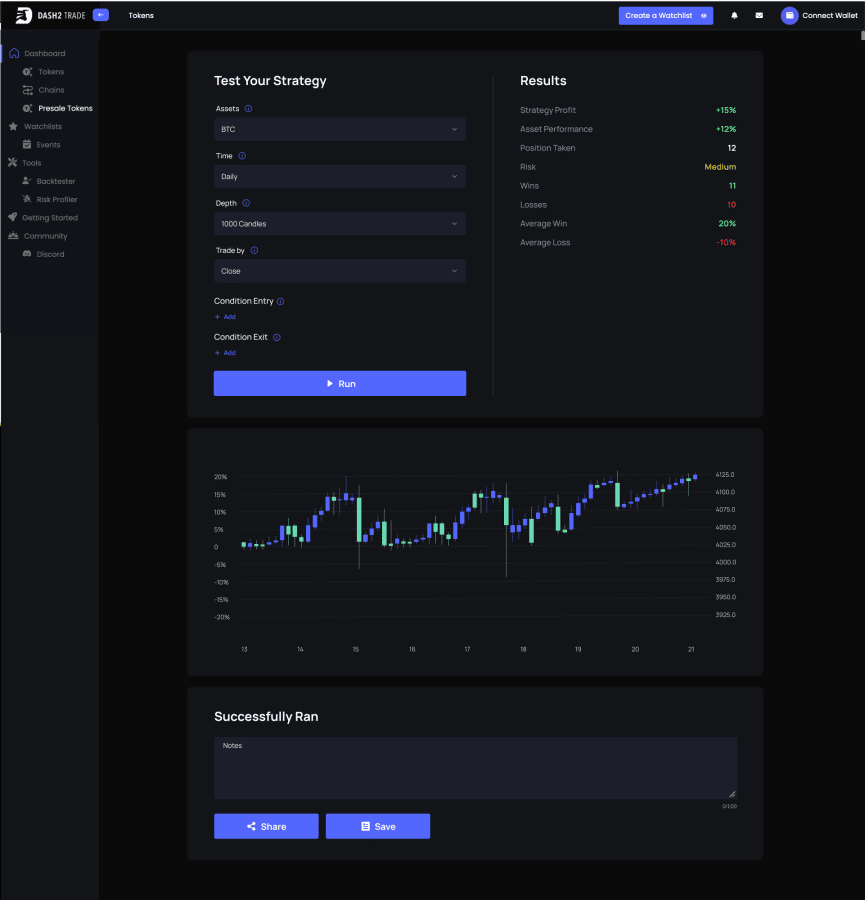Viewport: 865px width, 900px height.
Task: Click the Strategy Profit +15% value
Action: click(x=726, y=110)
